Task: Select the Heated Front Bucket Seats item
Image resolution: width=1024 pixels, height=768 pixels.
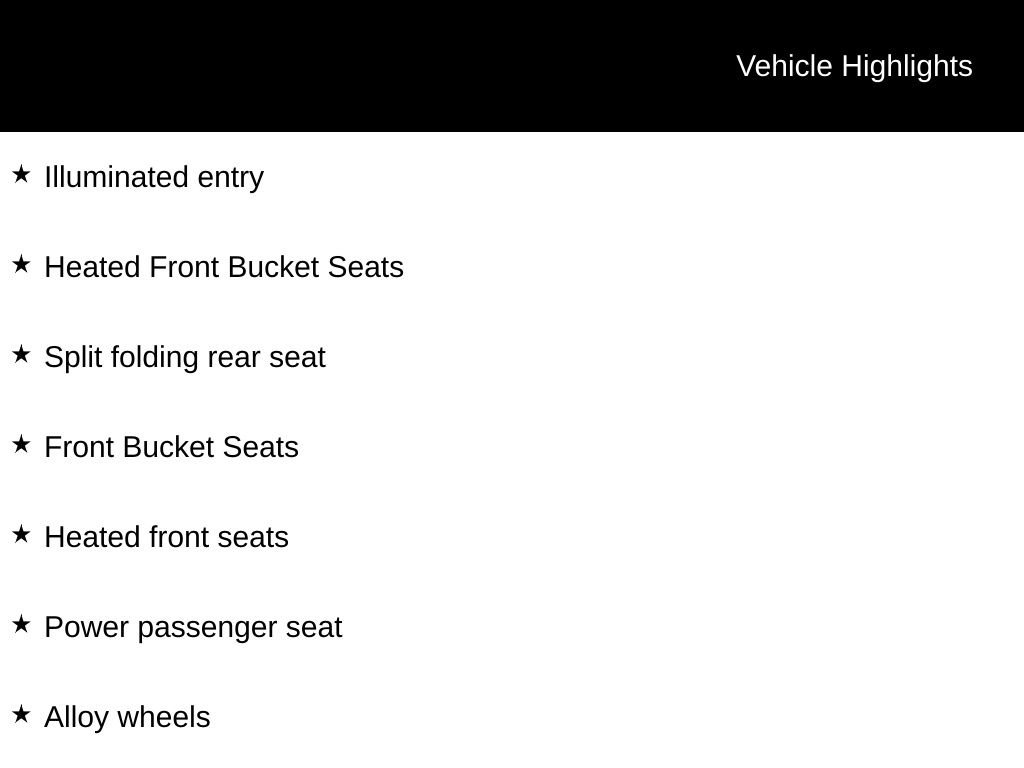Action: (224, 267)
